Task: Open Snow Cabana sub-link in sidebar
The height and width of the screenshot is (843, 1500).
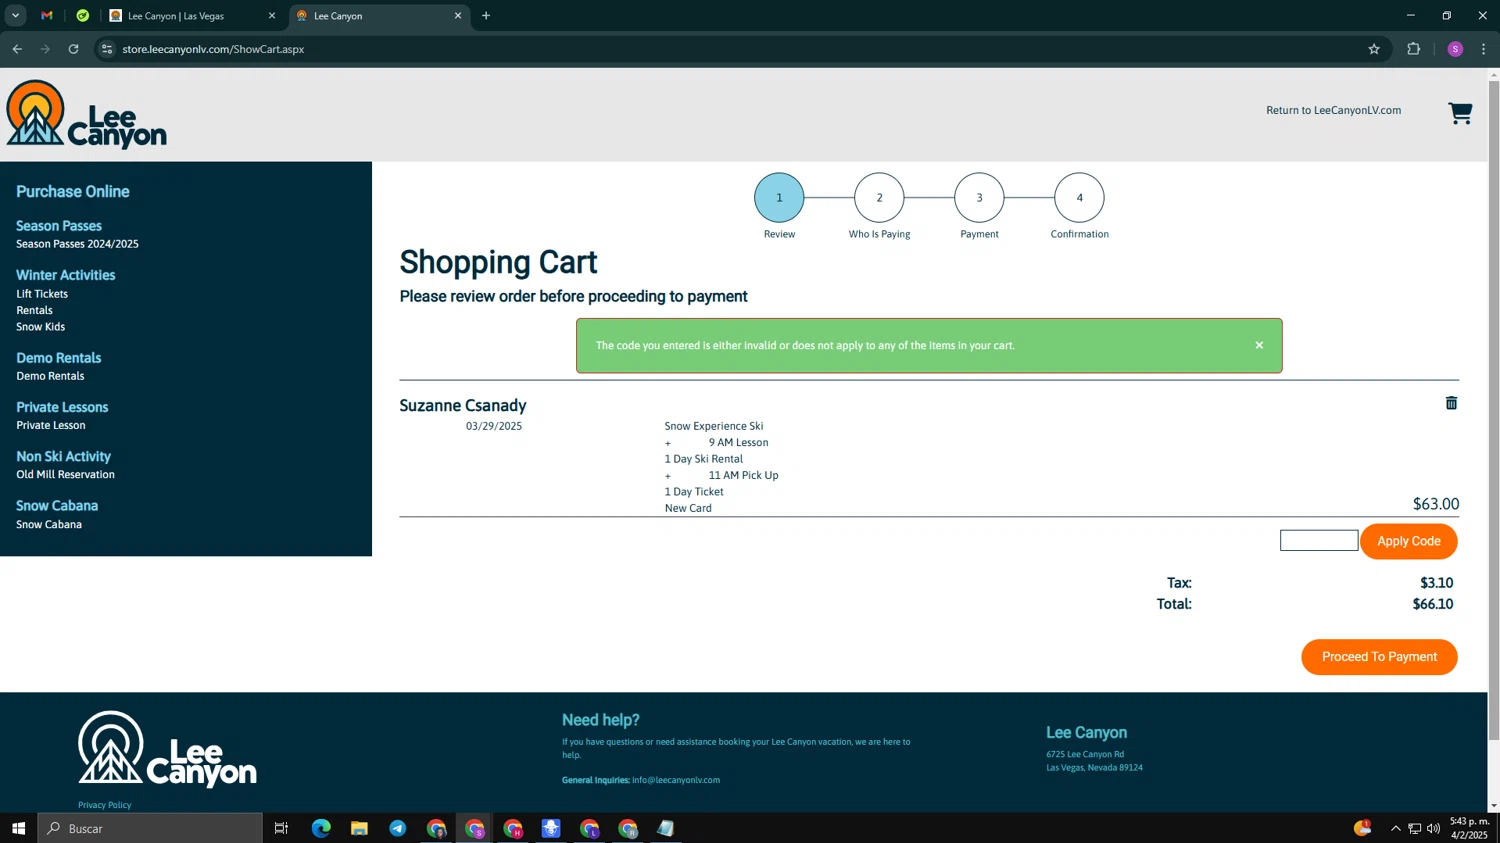Action: coord(49,524)
